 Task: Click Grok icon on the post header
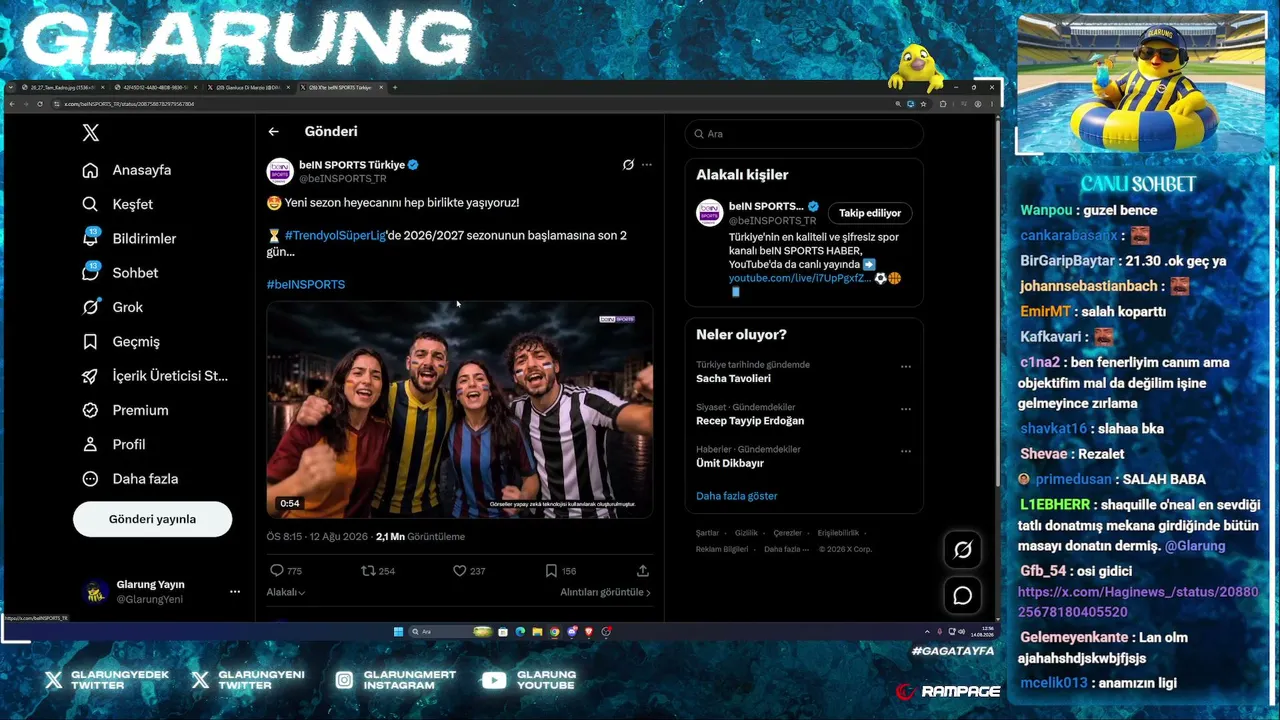(628, 165)
